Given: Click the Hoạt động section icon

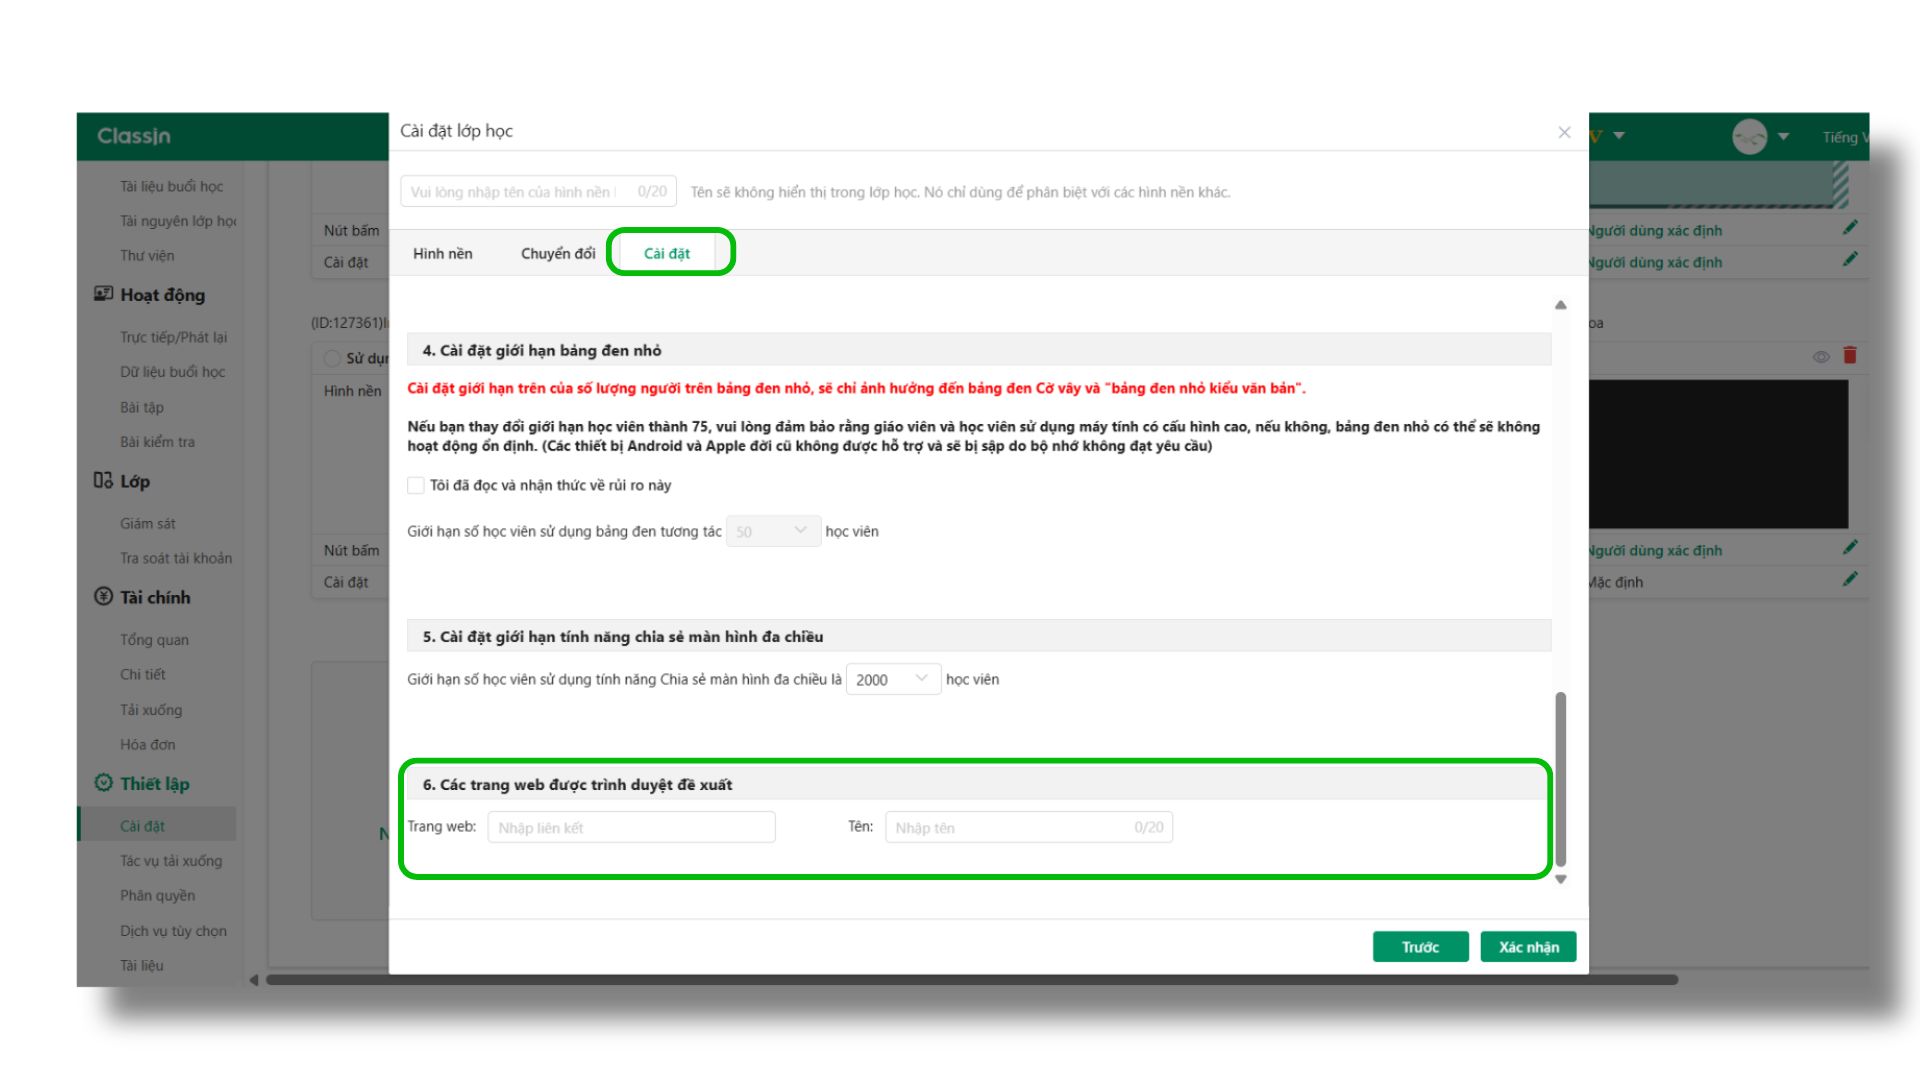Looking at the screenshot, I should [103, 294].
